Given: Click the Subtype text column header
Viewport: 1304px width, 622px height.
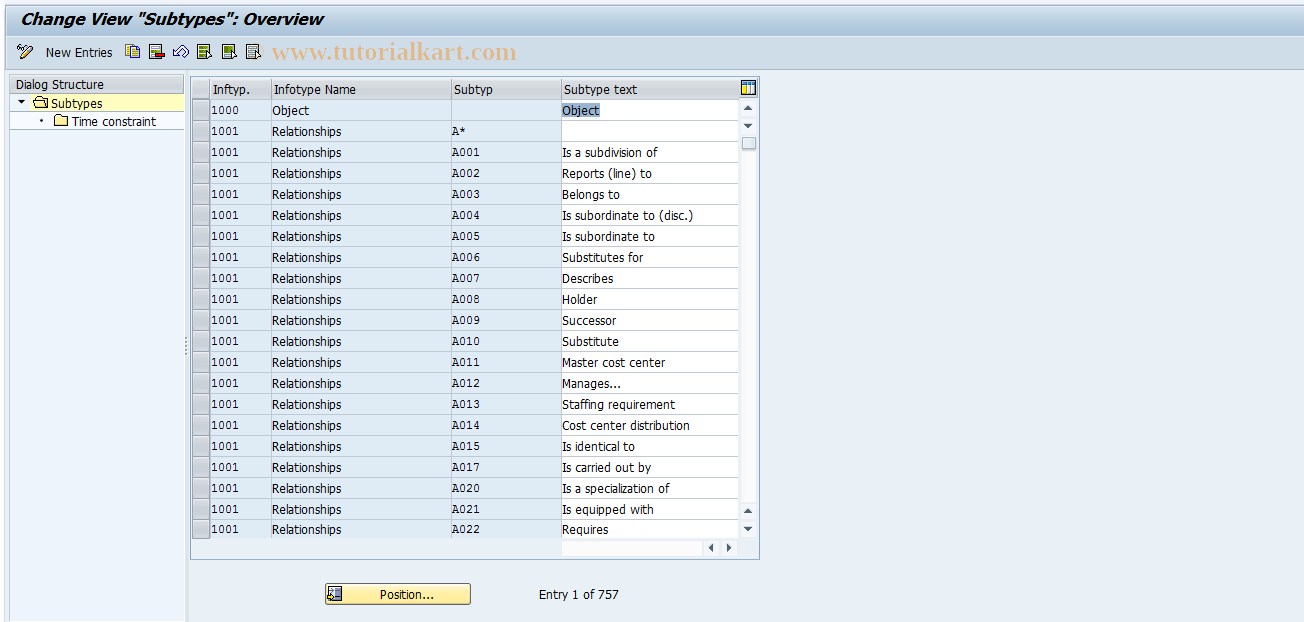Looking at the screenshot, I should pos(650,89).
